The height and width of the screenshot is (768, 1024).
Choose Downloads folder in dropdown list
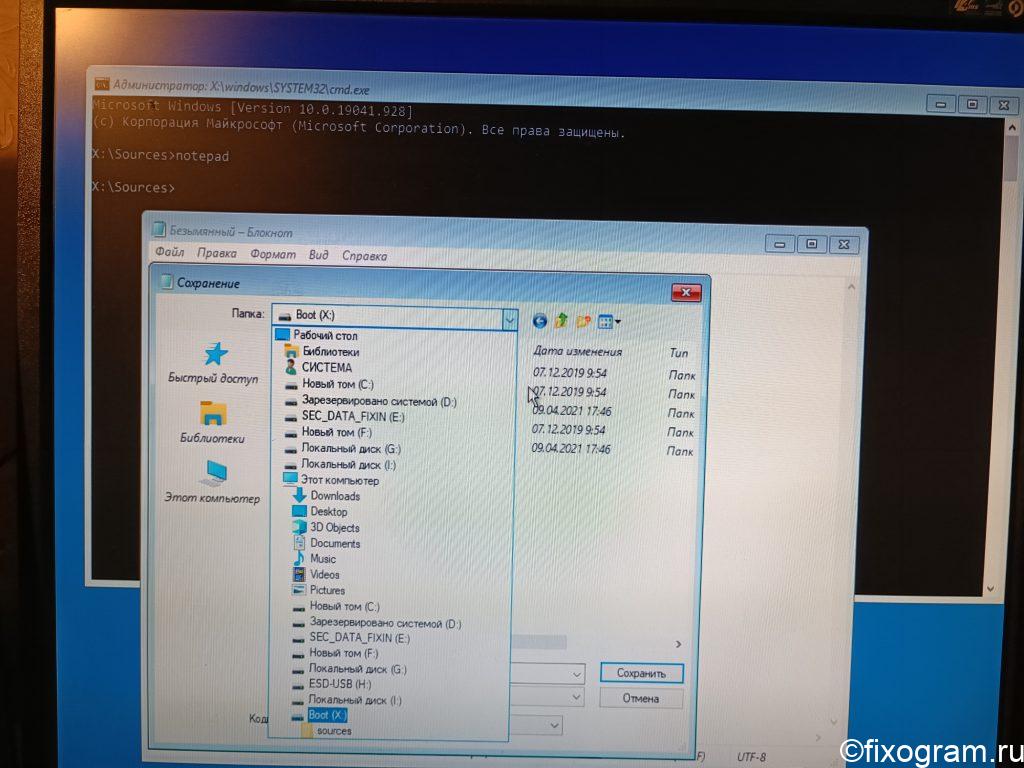point(327,496)
